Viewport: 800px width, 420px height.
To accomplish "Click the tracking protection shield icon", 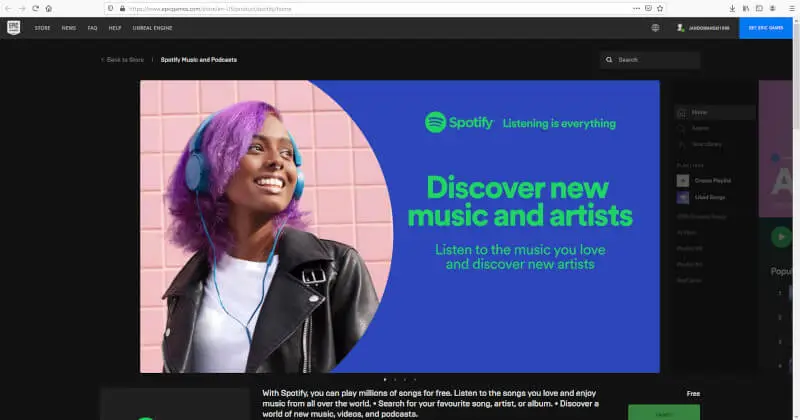I will point(111,9).
